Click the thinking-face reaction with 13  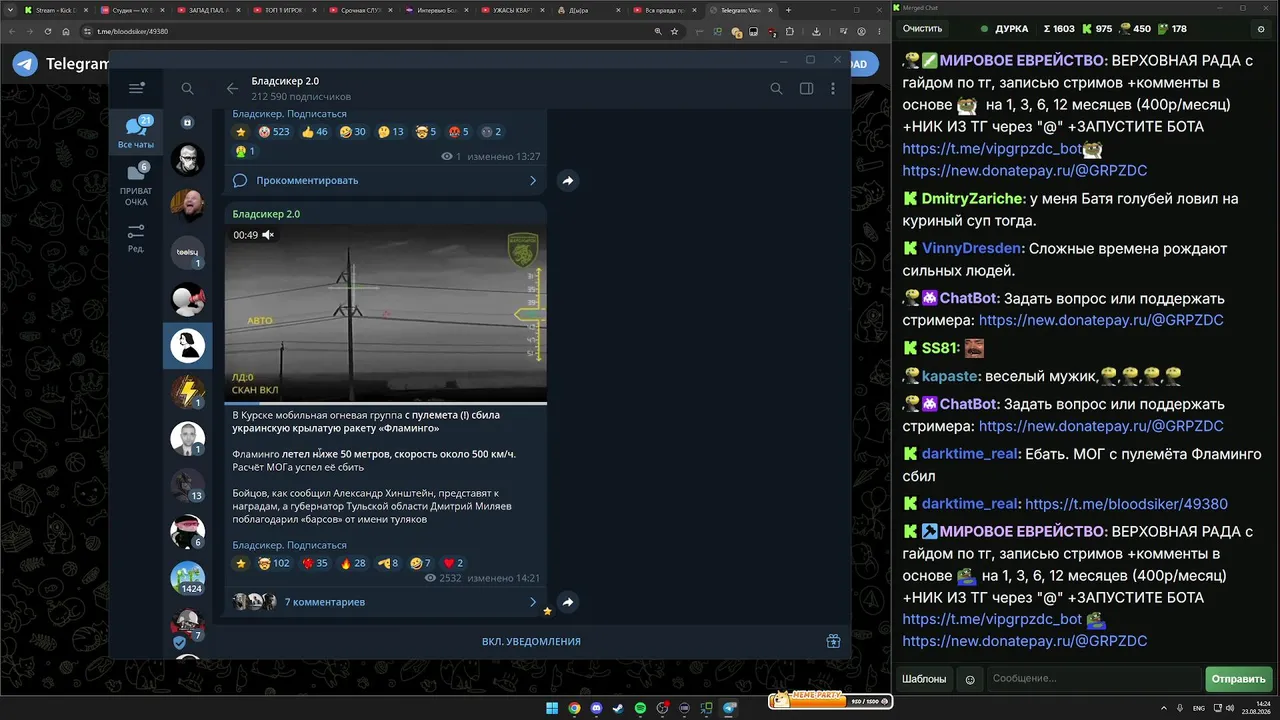391,132
